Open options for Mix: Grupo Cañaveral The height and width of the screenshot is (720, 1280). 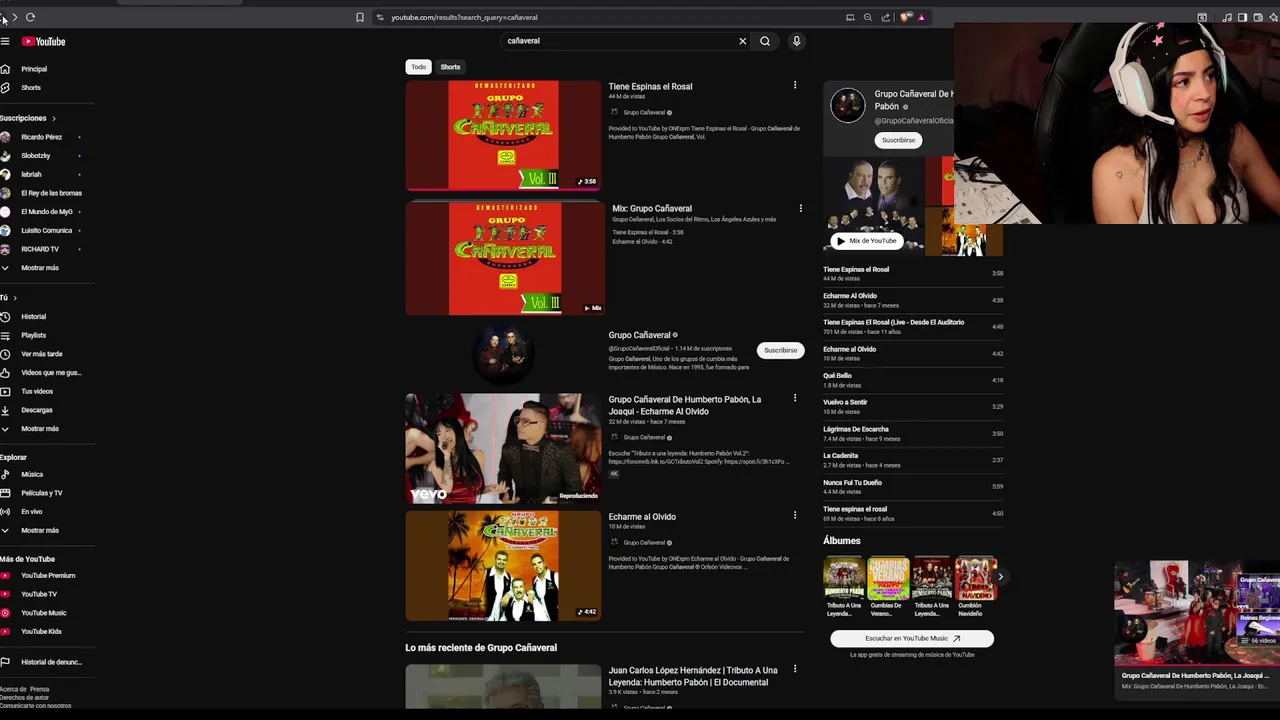click(800, 209)
